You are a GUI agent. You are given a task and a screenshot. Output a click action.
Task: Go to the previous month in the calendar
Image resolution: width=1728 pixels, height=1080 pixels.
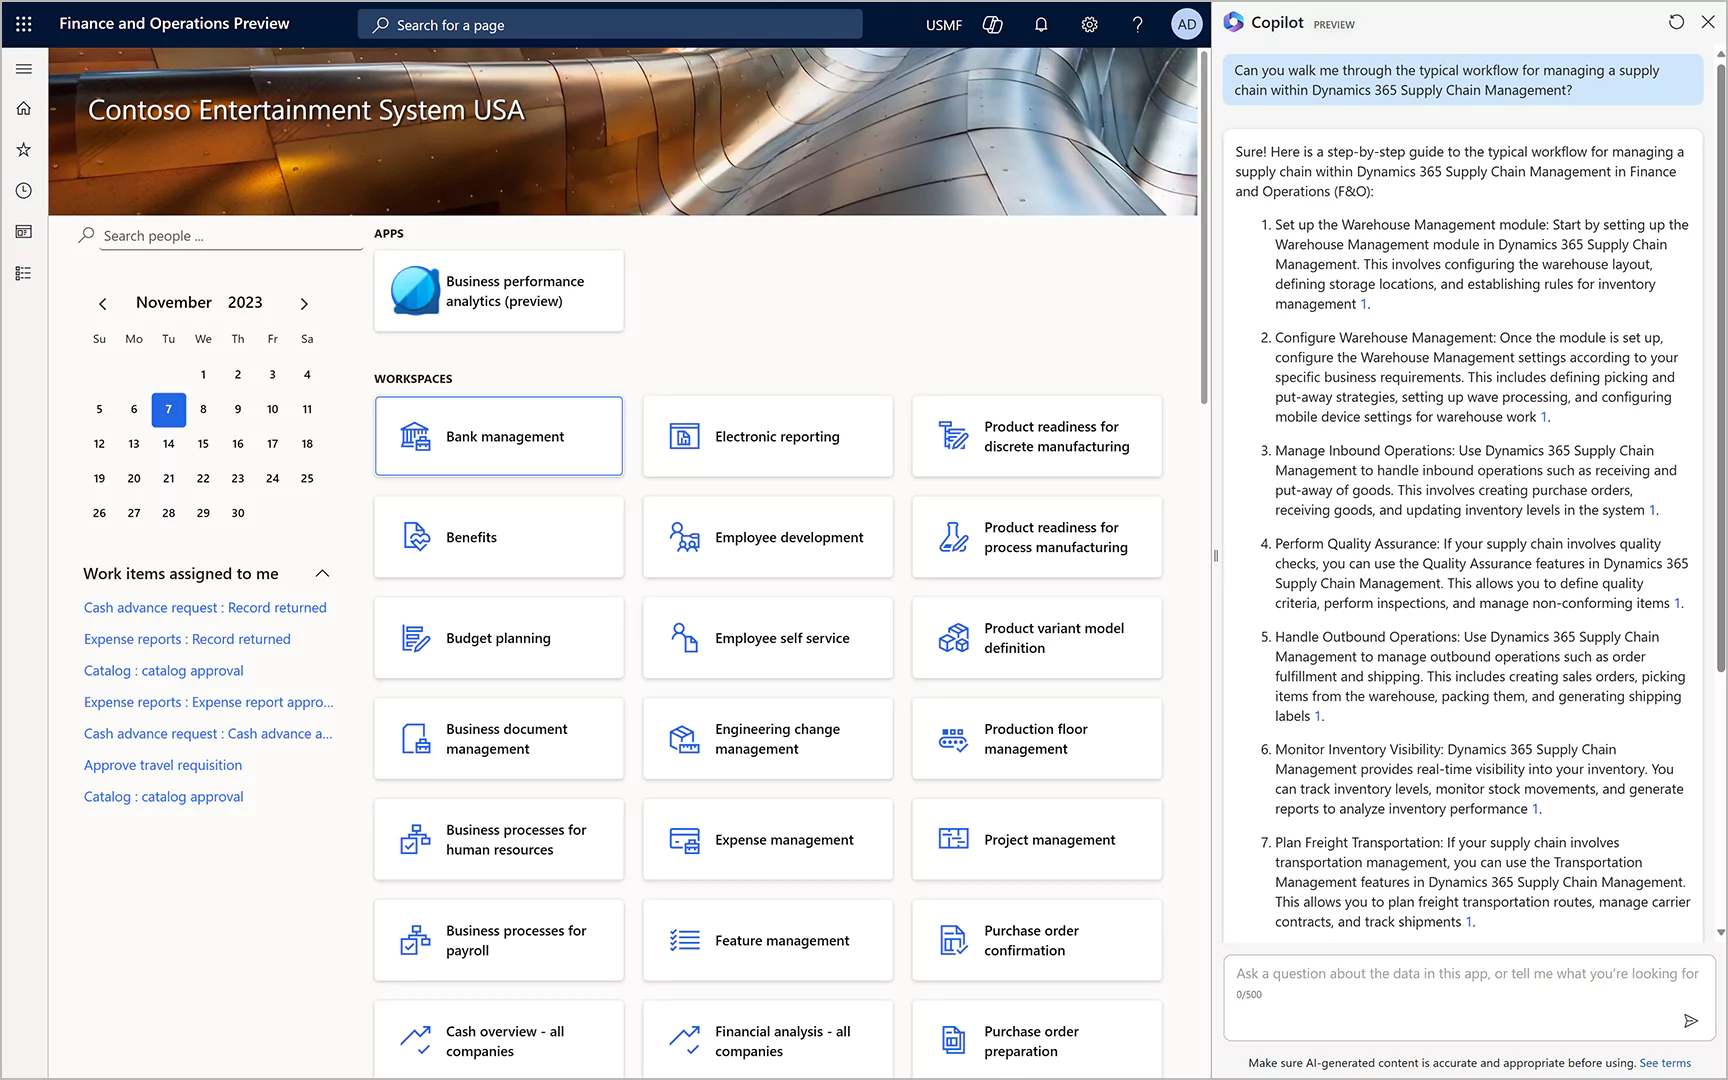pyautogui.click(x=103, y=303)
